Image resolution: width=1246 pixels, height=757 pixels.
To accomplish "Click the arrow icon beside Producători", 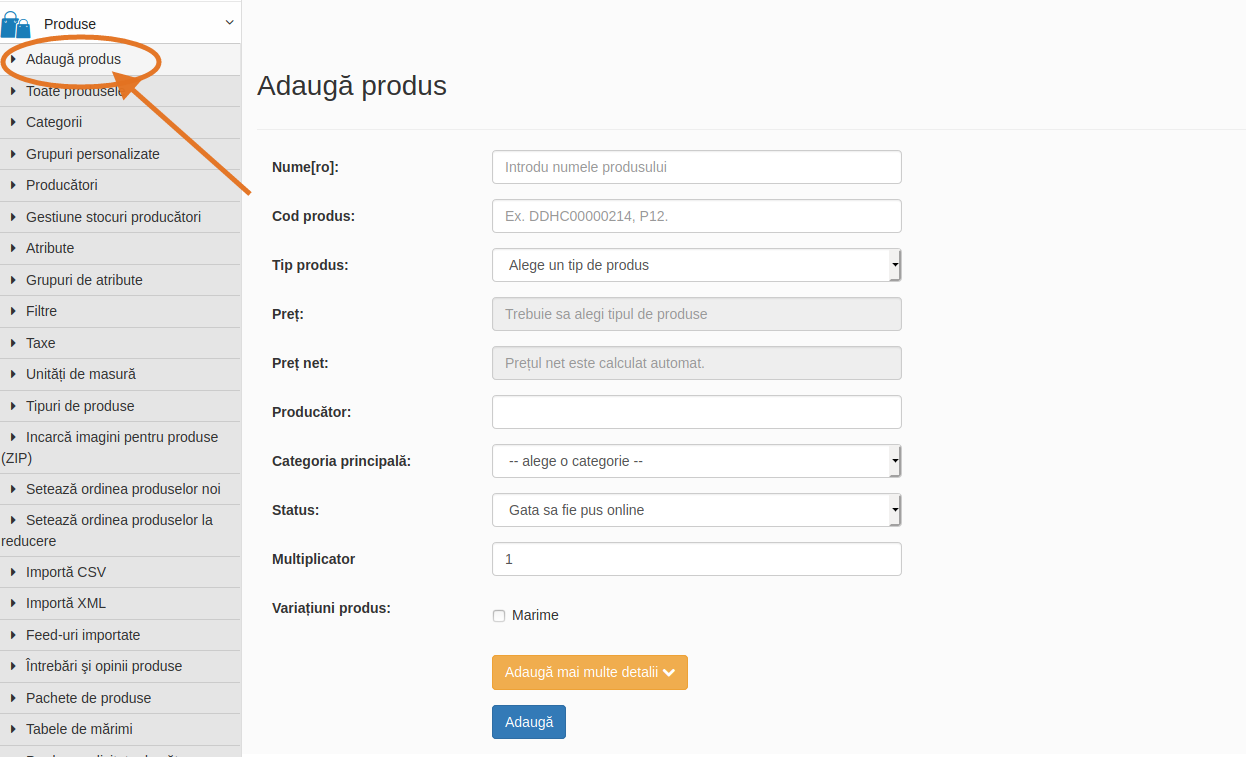I will point(13,185).
